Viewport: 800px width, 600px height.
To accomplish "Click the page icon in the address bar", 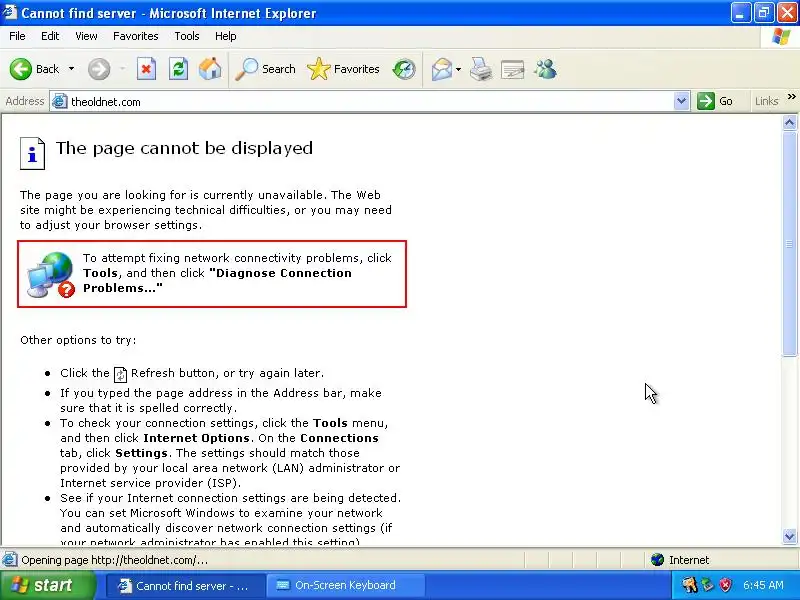I will coord(60,102).
